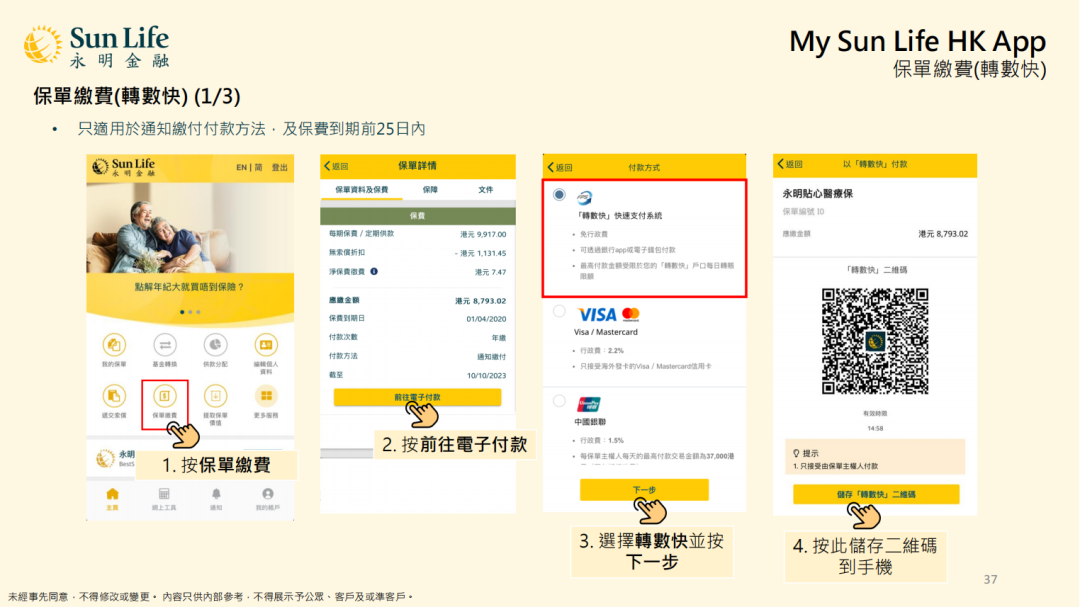Click the 保單編號 policy number line
This screenshot has height=607, width=1080.
[803, 212]
